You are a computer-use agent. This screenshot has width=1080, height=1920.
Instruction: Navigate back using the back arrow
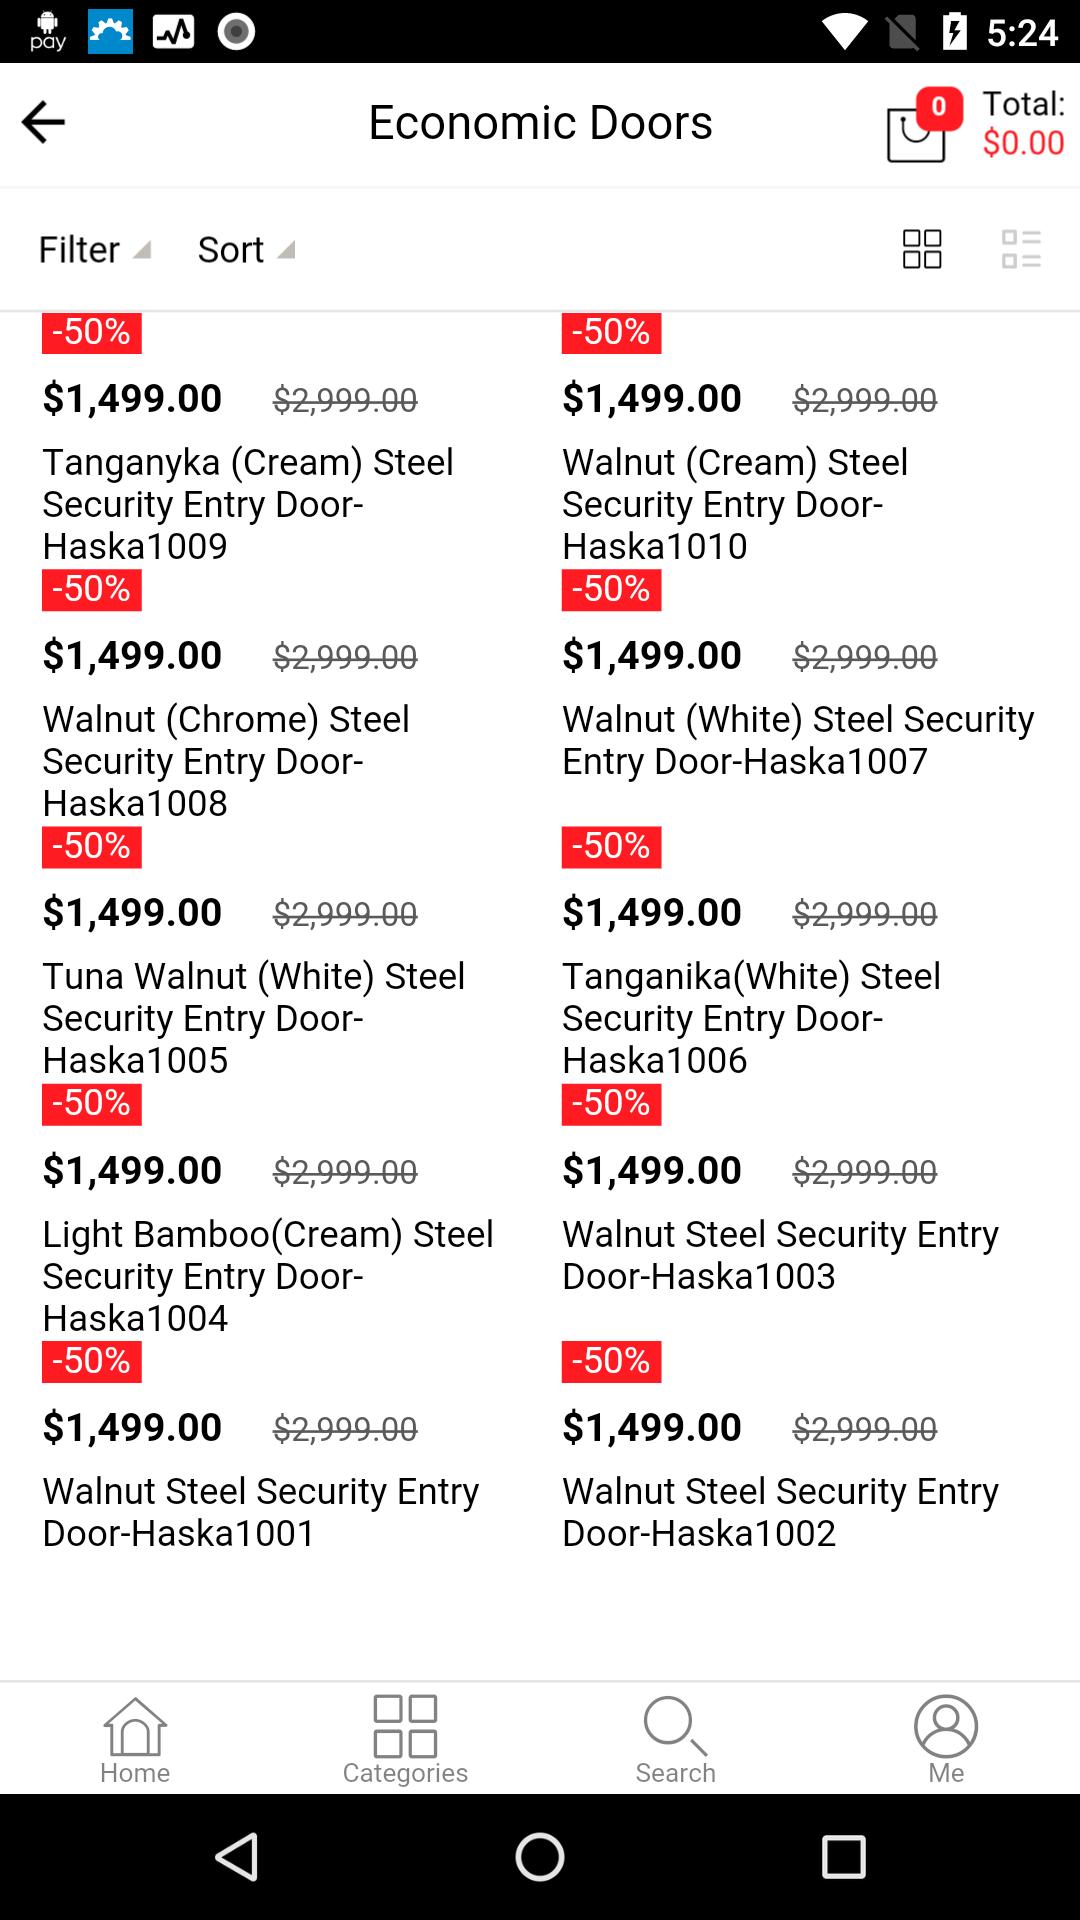(x=42, y=121)
